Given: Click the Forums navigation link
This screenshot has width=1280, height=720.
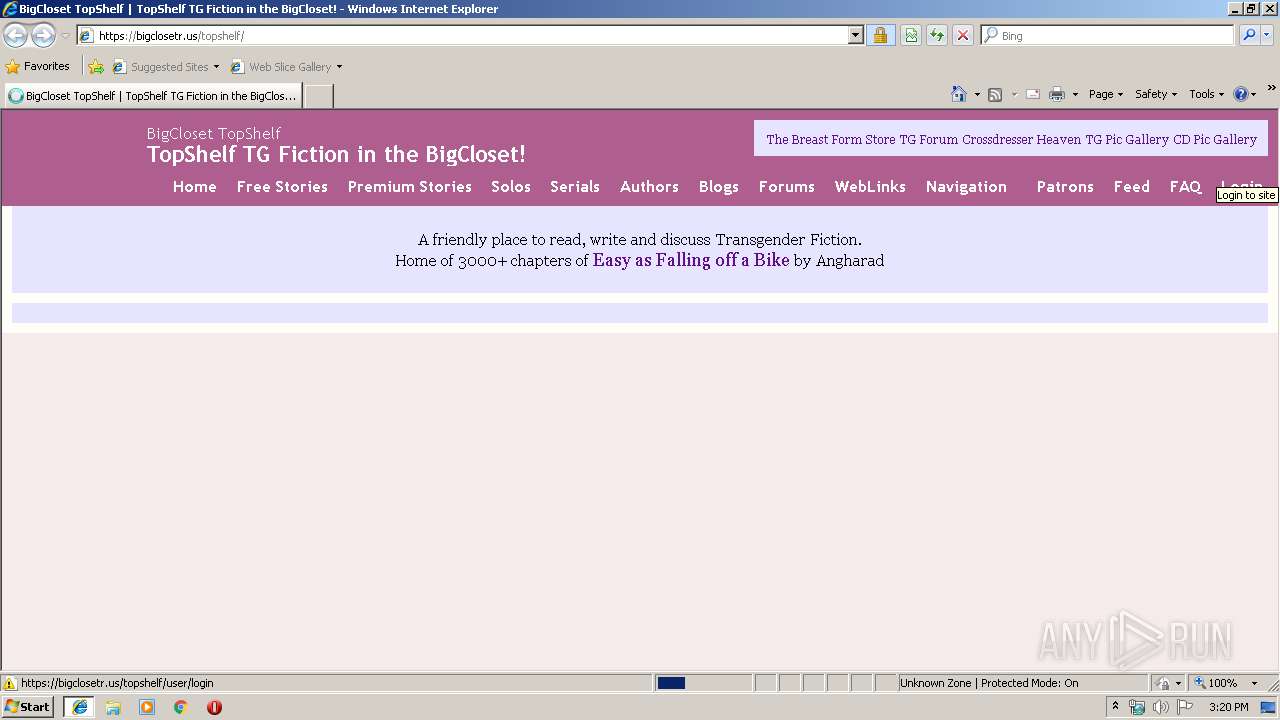Looking at the screenshot, I should pyautogui.click(x=787, y=187).
